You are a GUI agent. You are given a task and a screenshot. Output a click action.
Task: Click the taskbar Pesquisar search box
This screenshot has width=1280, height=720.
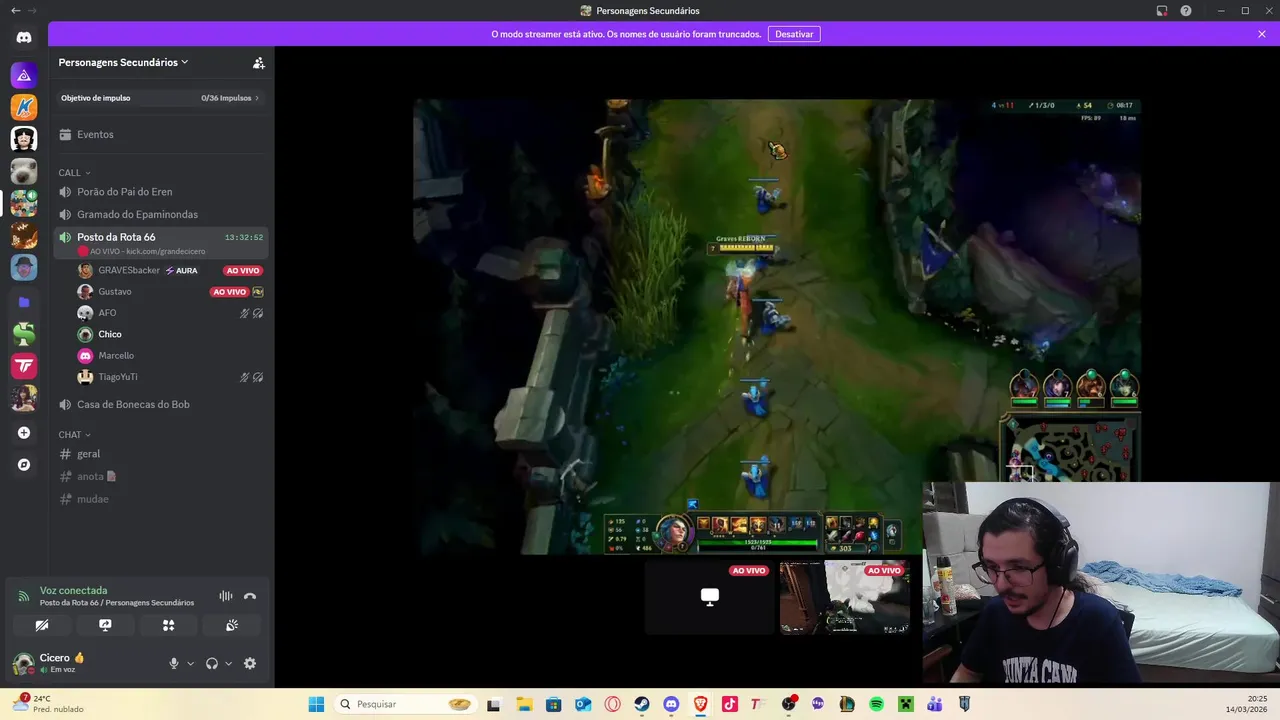point(404,704)
